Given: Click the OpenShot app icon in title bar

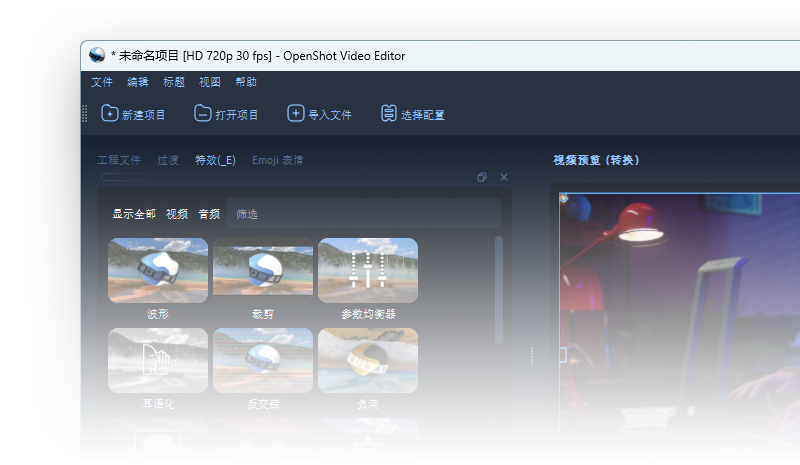Looking at the screenshot, I should point(97,55).
